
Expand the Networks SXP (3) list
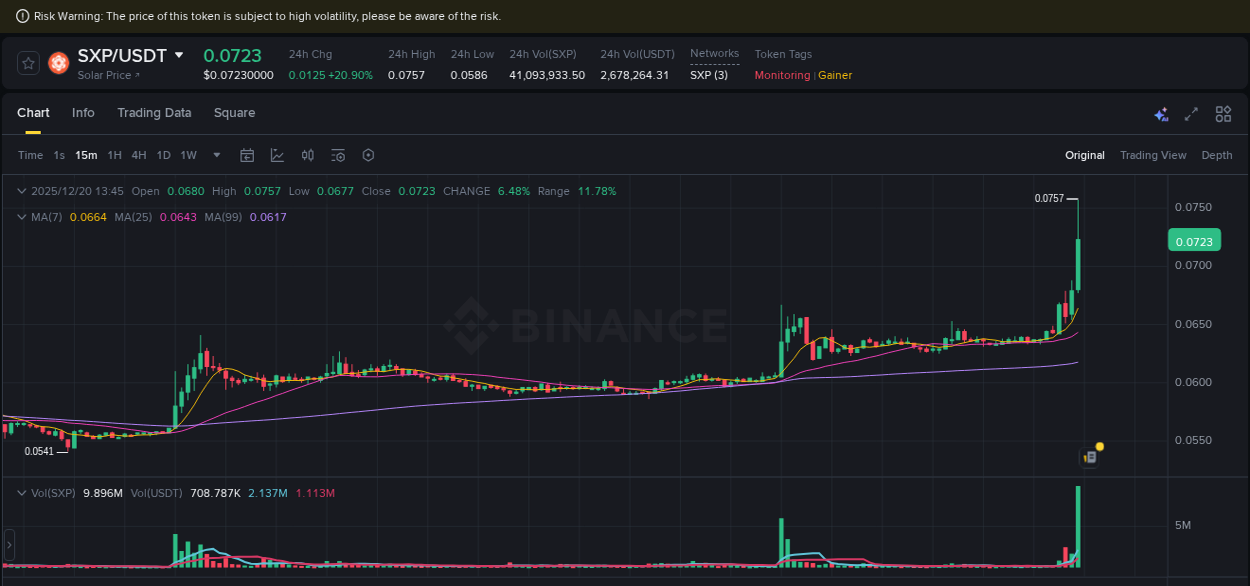707,75
